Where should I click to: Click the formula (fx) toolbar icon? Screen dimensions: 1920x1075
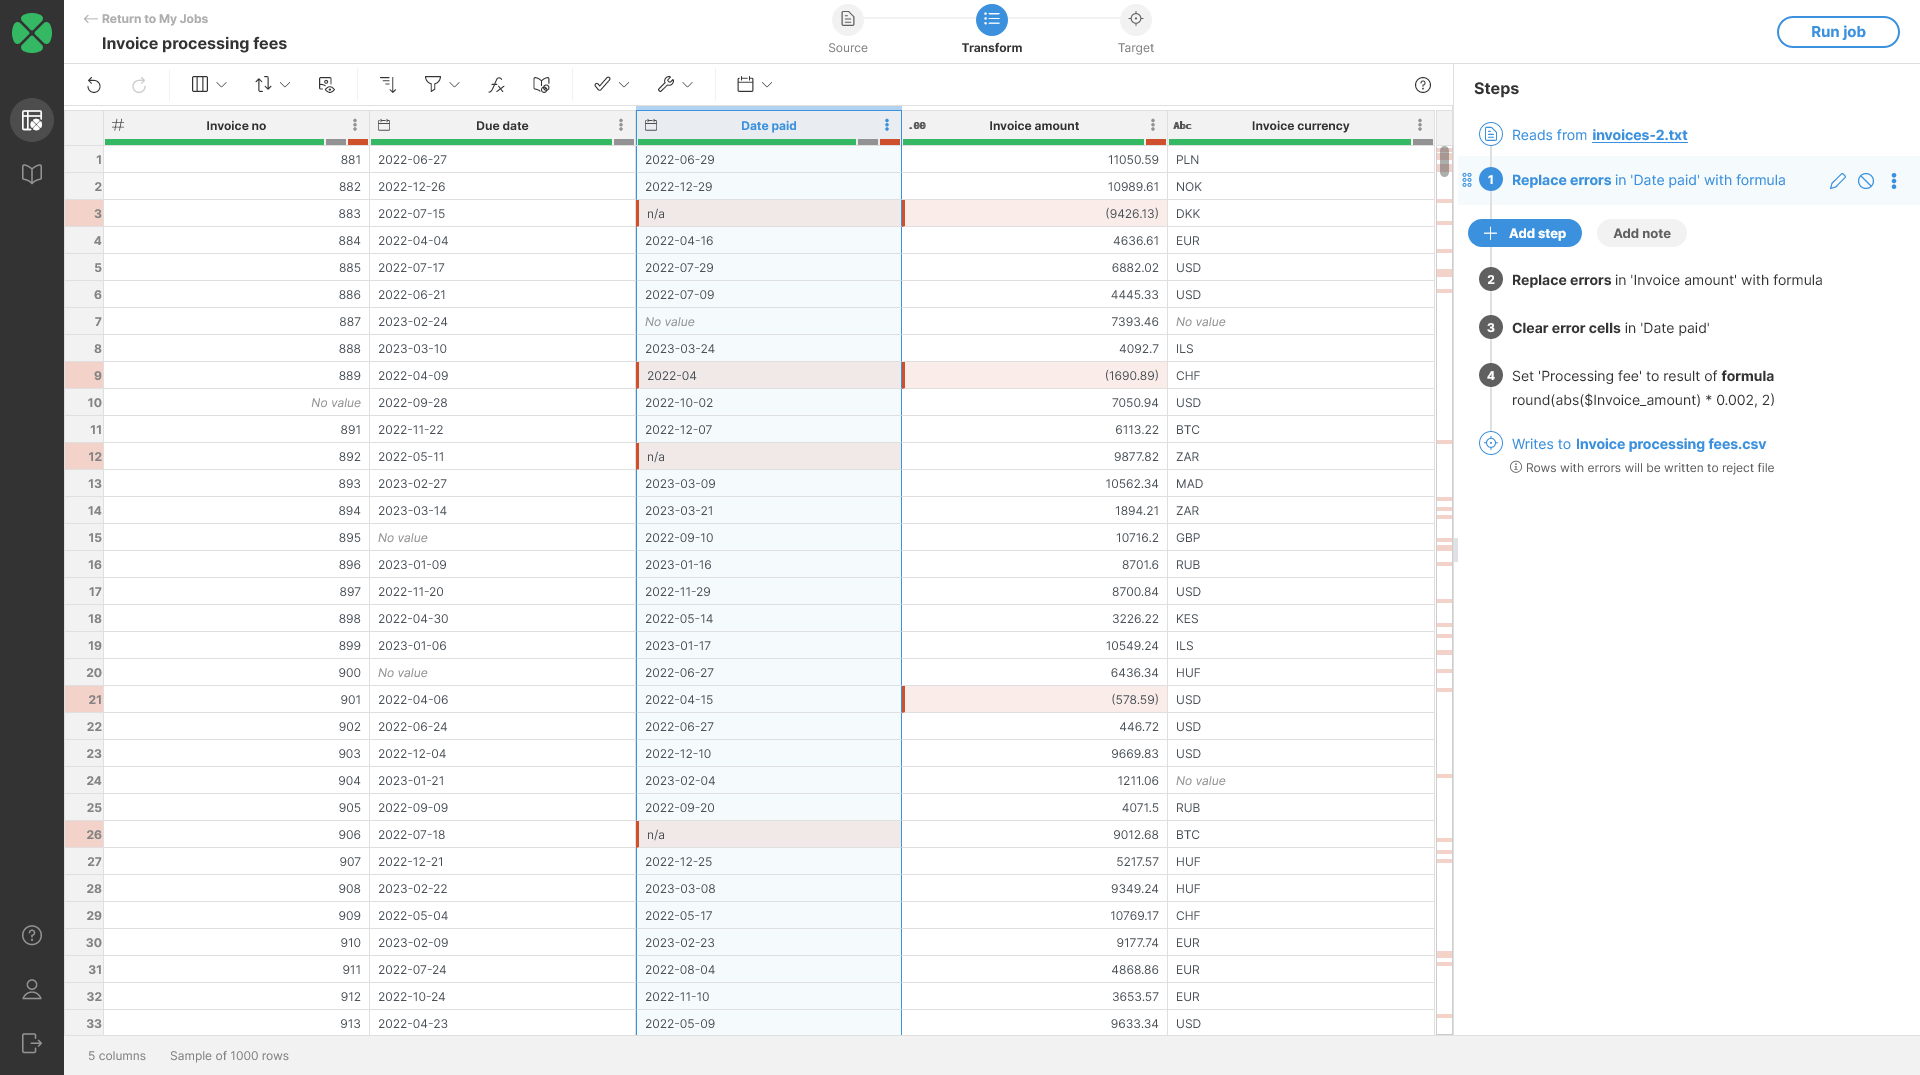(496, 85)
